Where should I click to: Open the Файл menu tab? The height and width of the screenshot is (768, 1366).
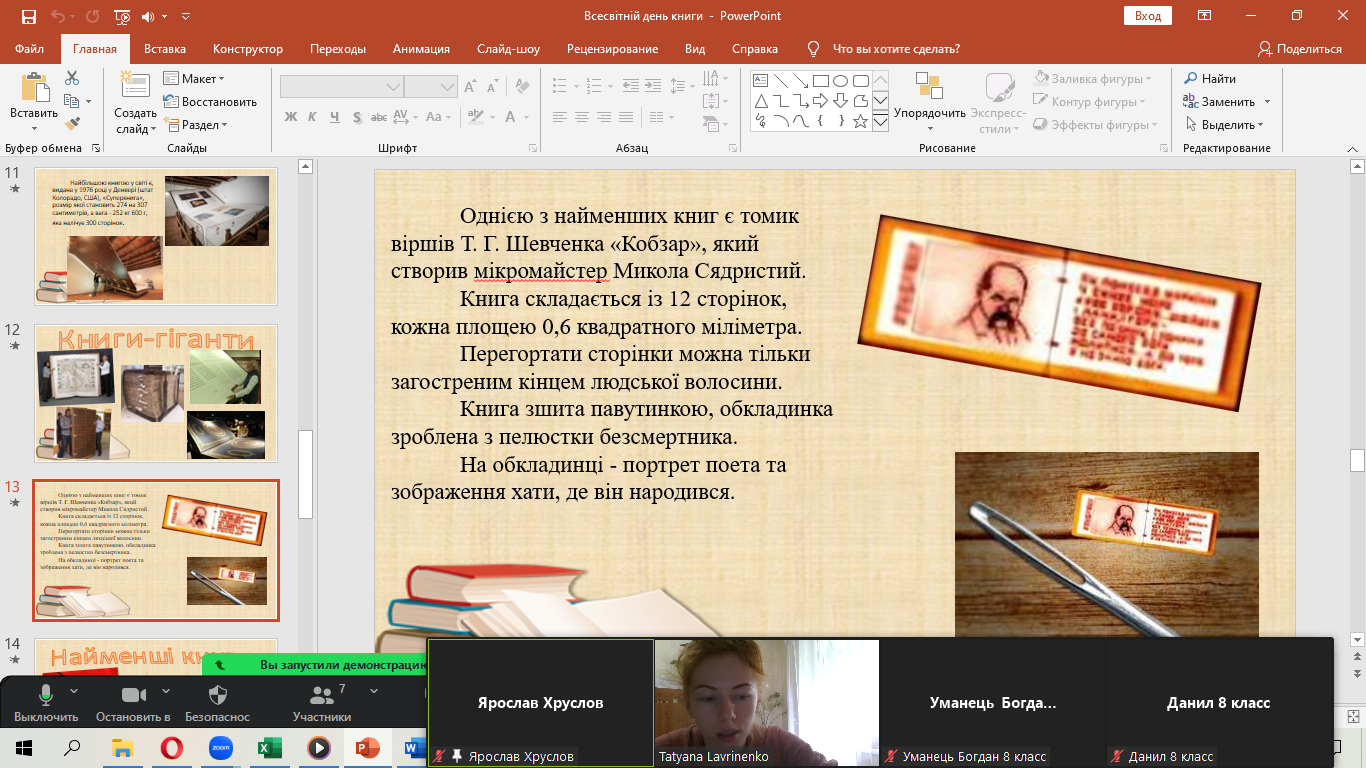tap(30, 49)
